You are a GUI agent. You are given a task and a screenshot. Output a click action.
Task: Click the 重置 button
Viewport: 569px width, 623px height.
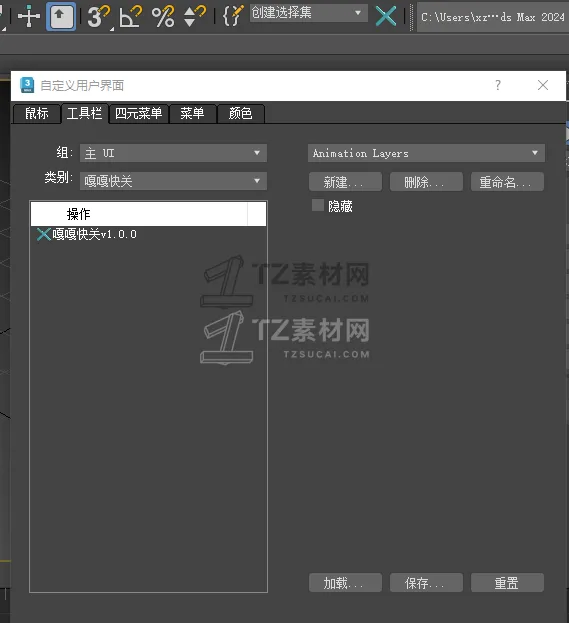tap(507, 583)
